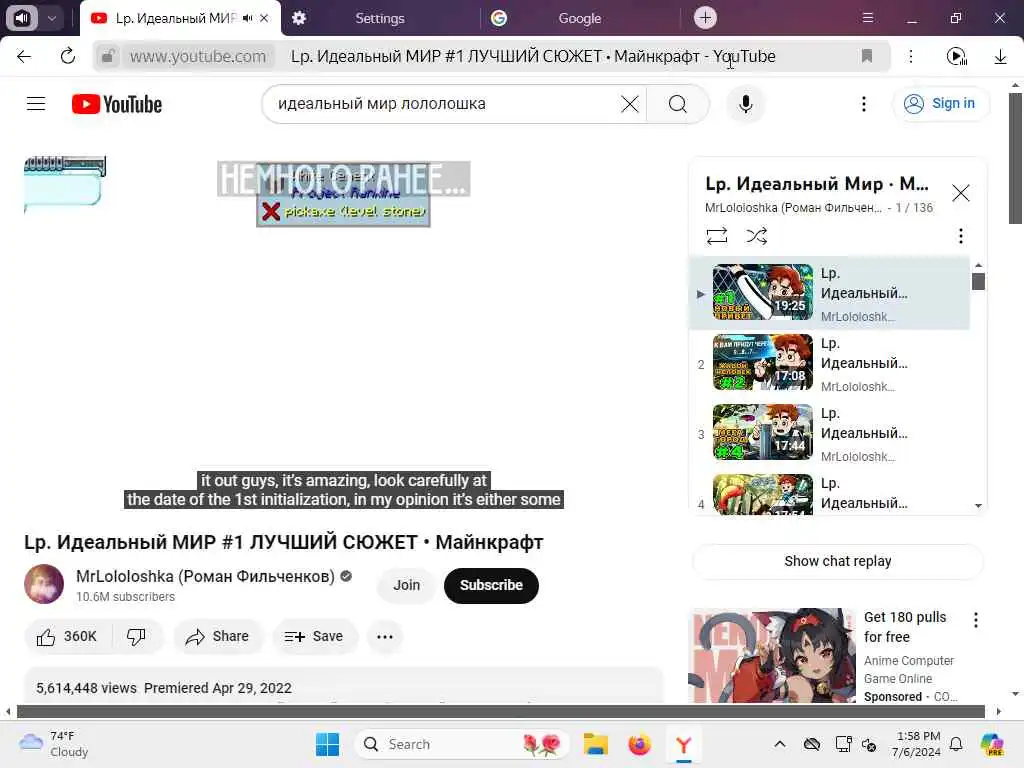Screen dimensions: 1024x768
Task: Open the Windows Start menu
Action: [327, 744]
